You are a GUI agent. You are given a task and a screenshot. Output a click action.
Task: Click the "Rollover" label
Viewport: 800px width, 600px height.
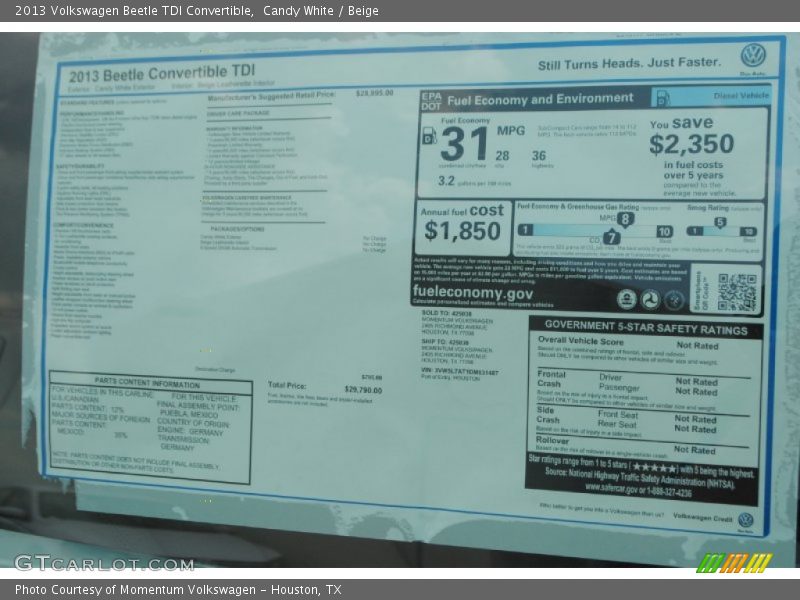(x=553, y=440)
